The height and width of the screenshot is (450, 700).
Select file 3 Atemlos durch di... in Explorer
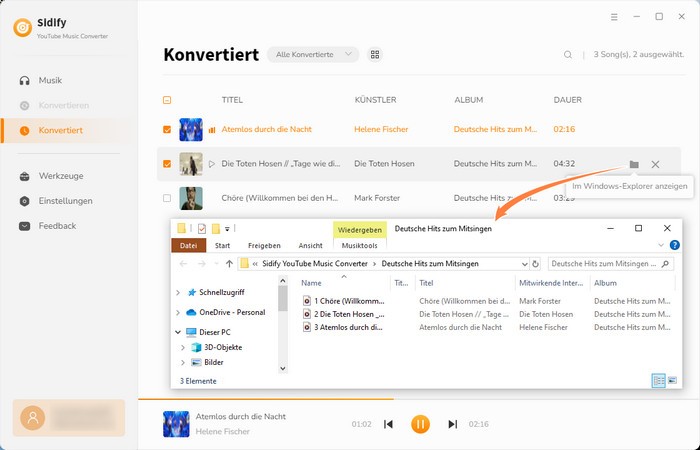click(342, 327)
